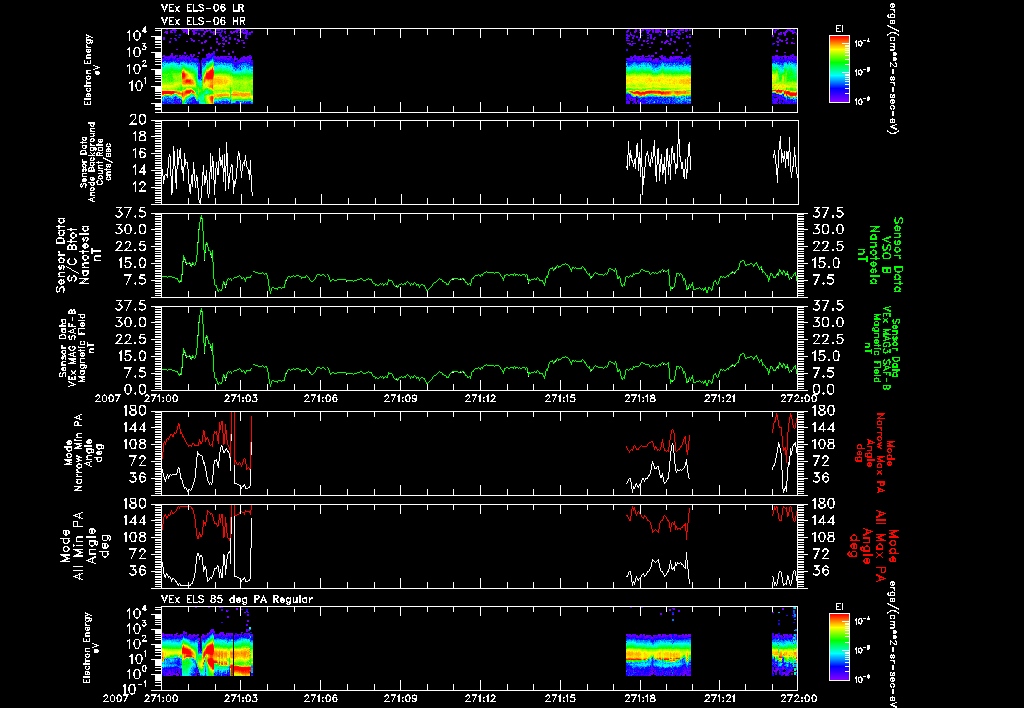
Task: Click 272:00 marker under the MAG SAF-B panel
Action: tap(801, 398)
